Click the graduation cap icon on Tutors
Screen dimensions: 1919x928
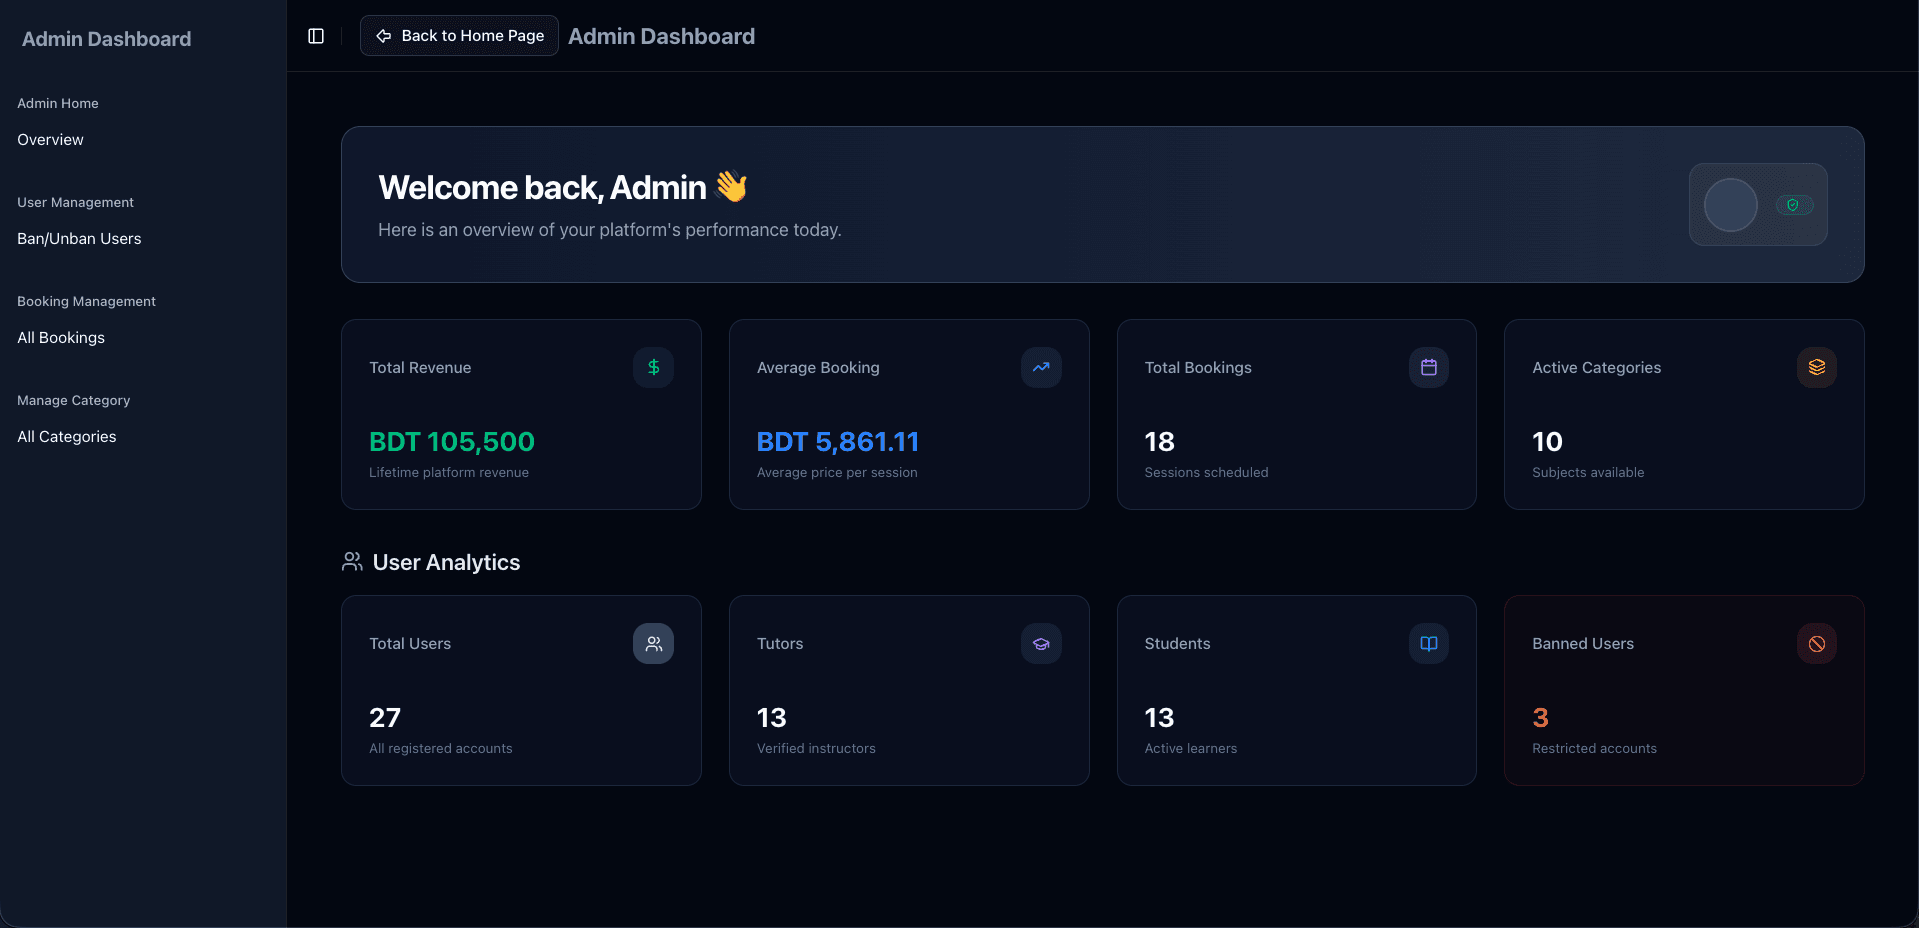tap(1041, 644)
